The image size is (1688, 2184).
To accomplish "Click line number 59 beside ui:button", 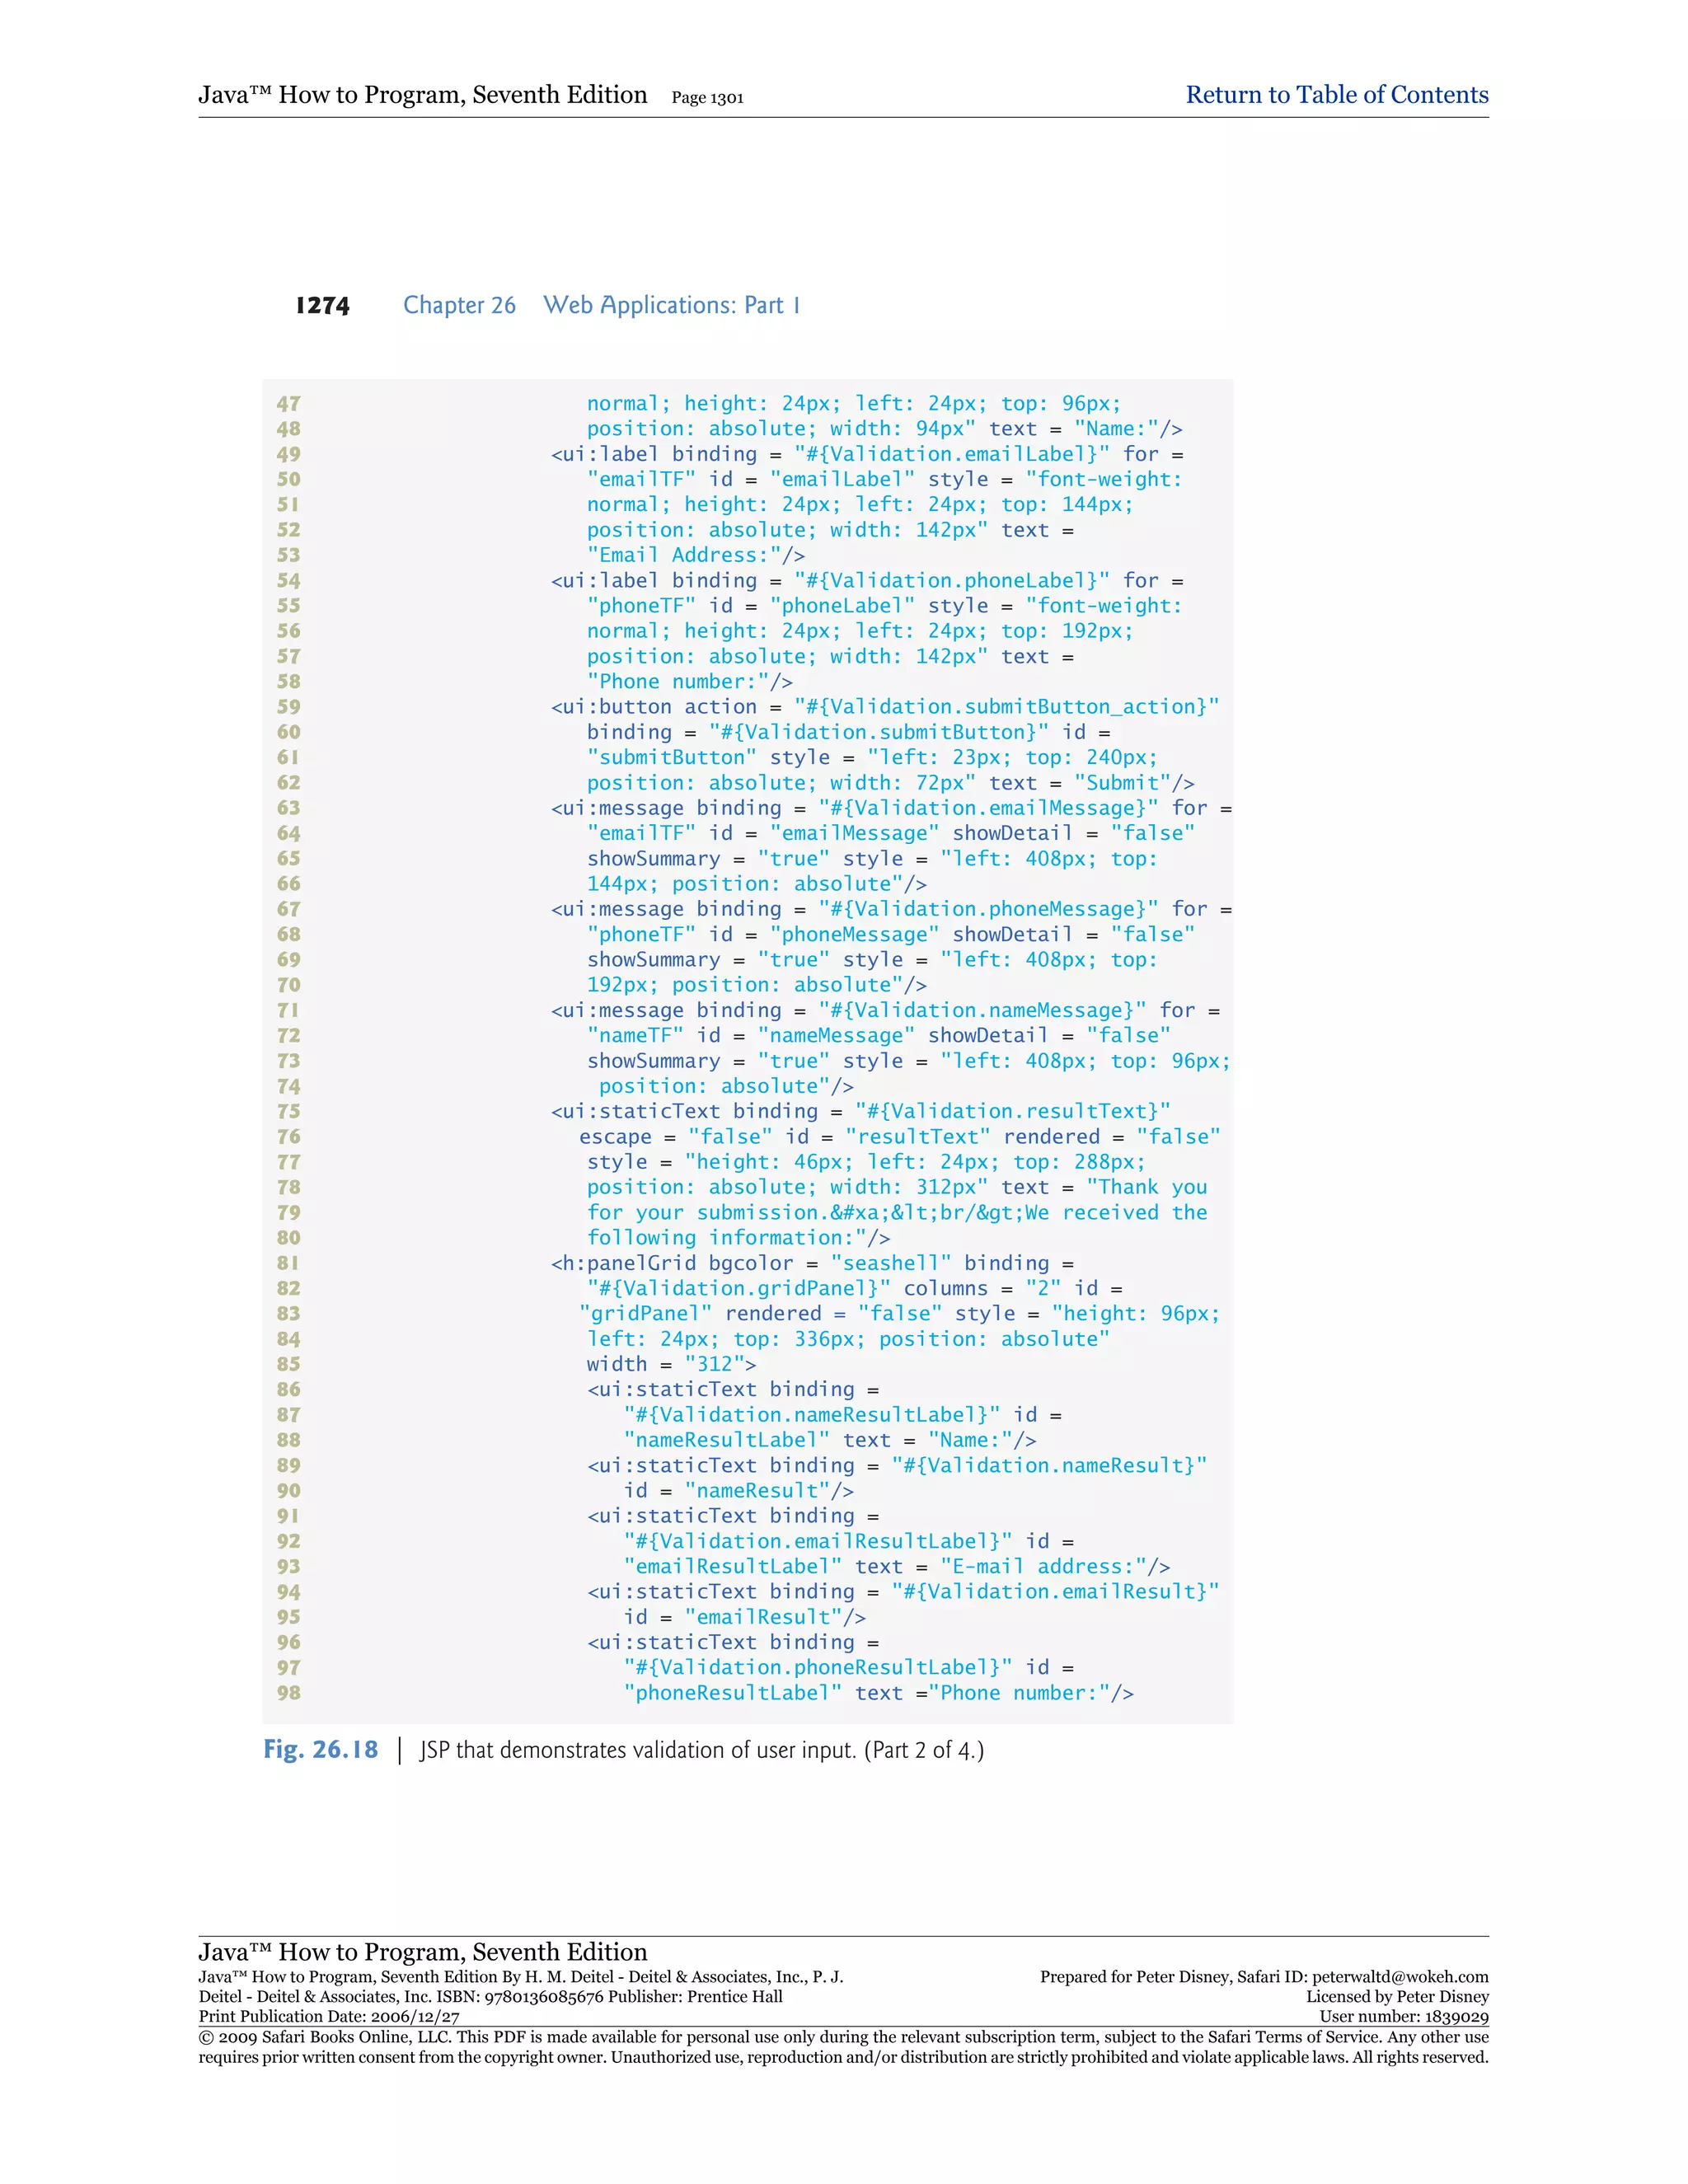I will (288, 707).
